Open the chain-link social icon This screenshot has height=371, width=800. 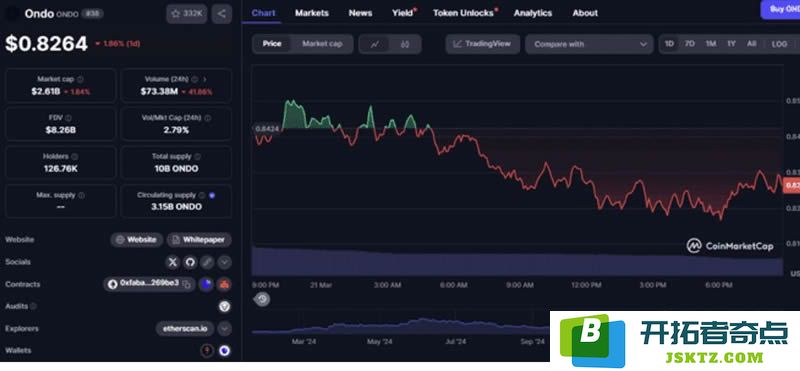tap(207, 262)
